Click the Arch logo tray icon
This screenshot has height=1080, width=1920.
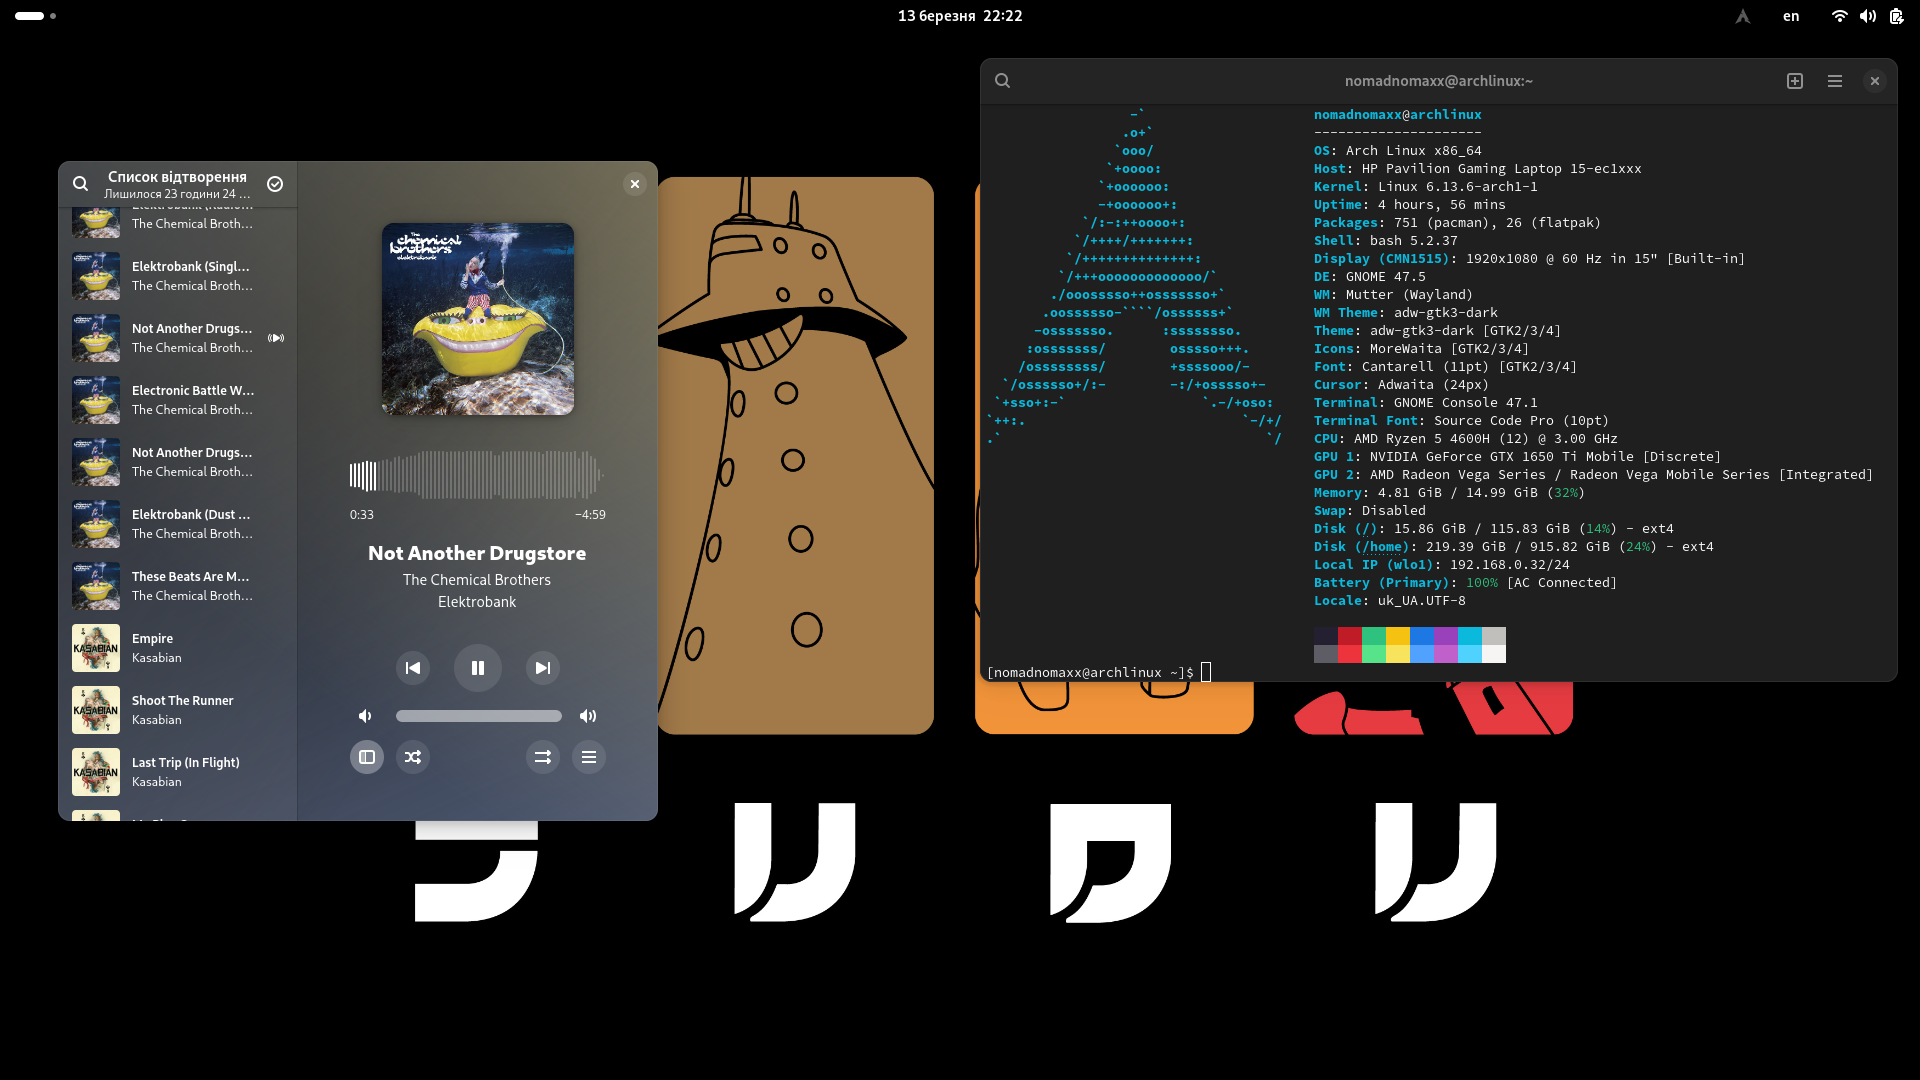(1743, 16)
